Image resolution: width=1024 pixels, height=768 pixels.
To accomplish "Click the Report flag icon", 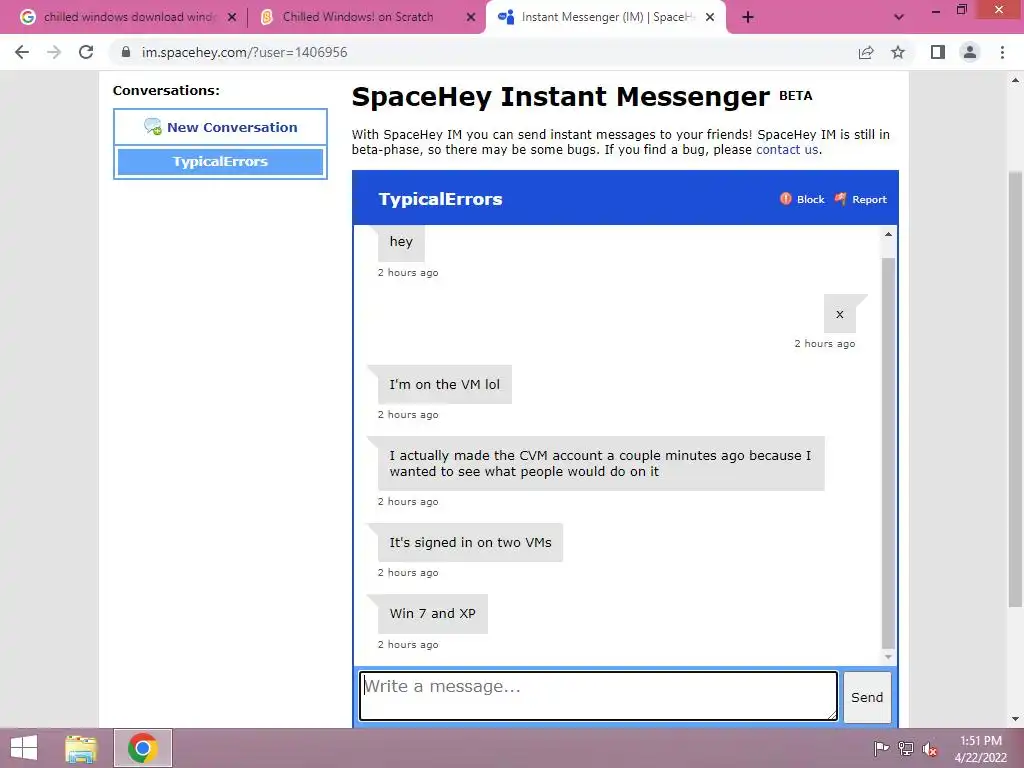I will pos(840,199).
